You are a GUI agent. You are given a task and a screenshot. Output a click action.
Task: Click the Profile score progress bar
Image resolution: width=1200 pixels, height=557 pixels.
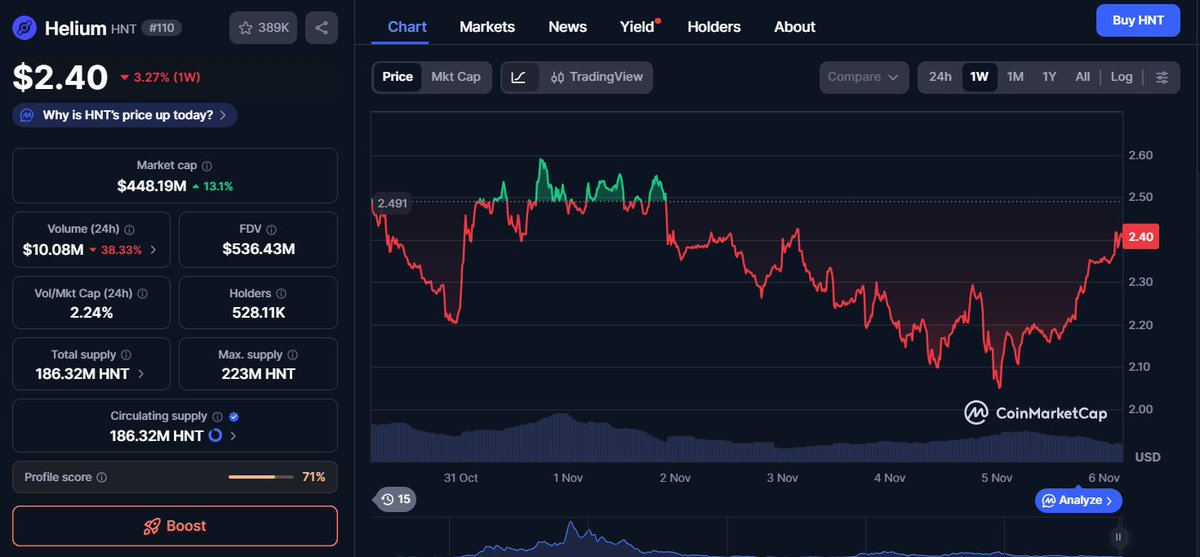click(260, 477)
